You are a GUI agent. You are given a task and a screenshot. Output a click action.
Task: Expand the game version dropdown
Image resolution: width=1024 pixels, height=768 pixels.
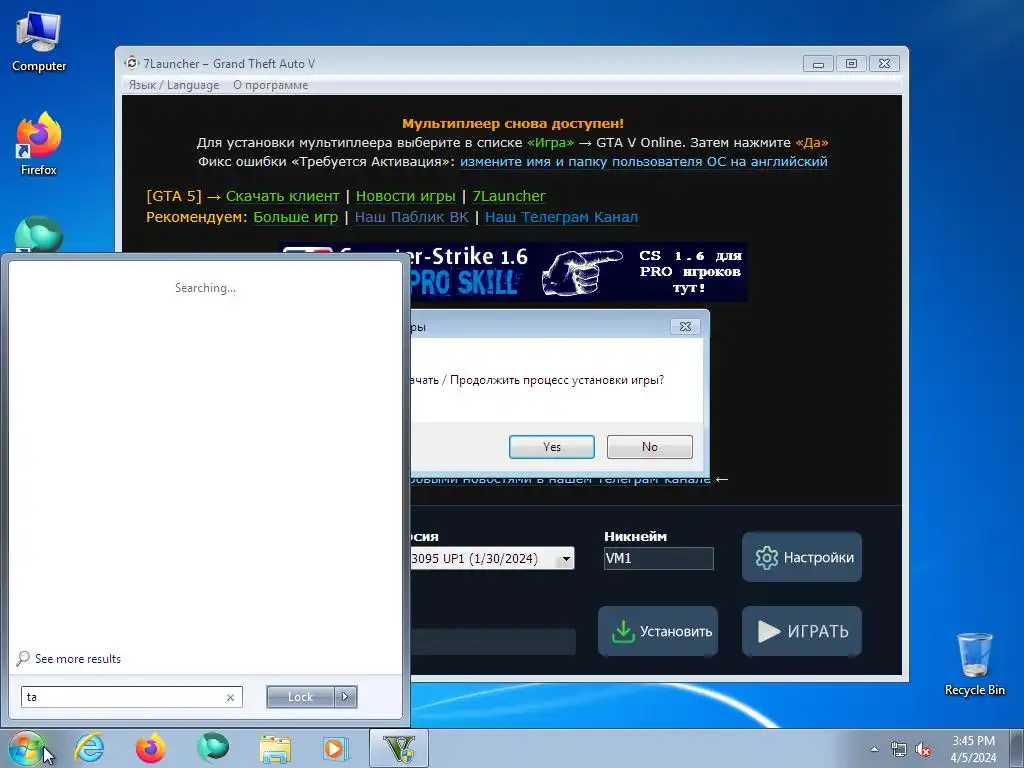(566, 558)
